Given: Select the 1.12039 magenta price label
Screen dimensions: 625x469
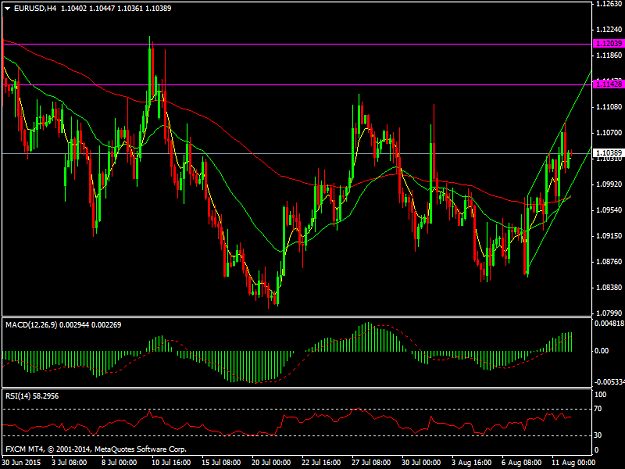Looking at the screenshot, I should [x=609, y=43].
